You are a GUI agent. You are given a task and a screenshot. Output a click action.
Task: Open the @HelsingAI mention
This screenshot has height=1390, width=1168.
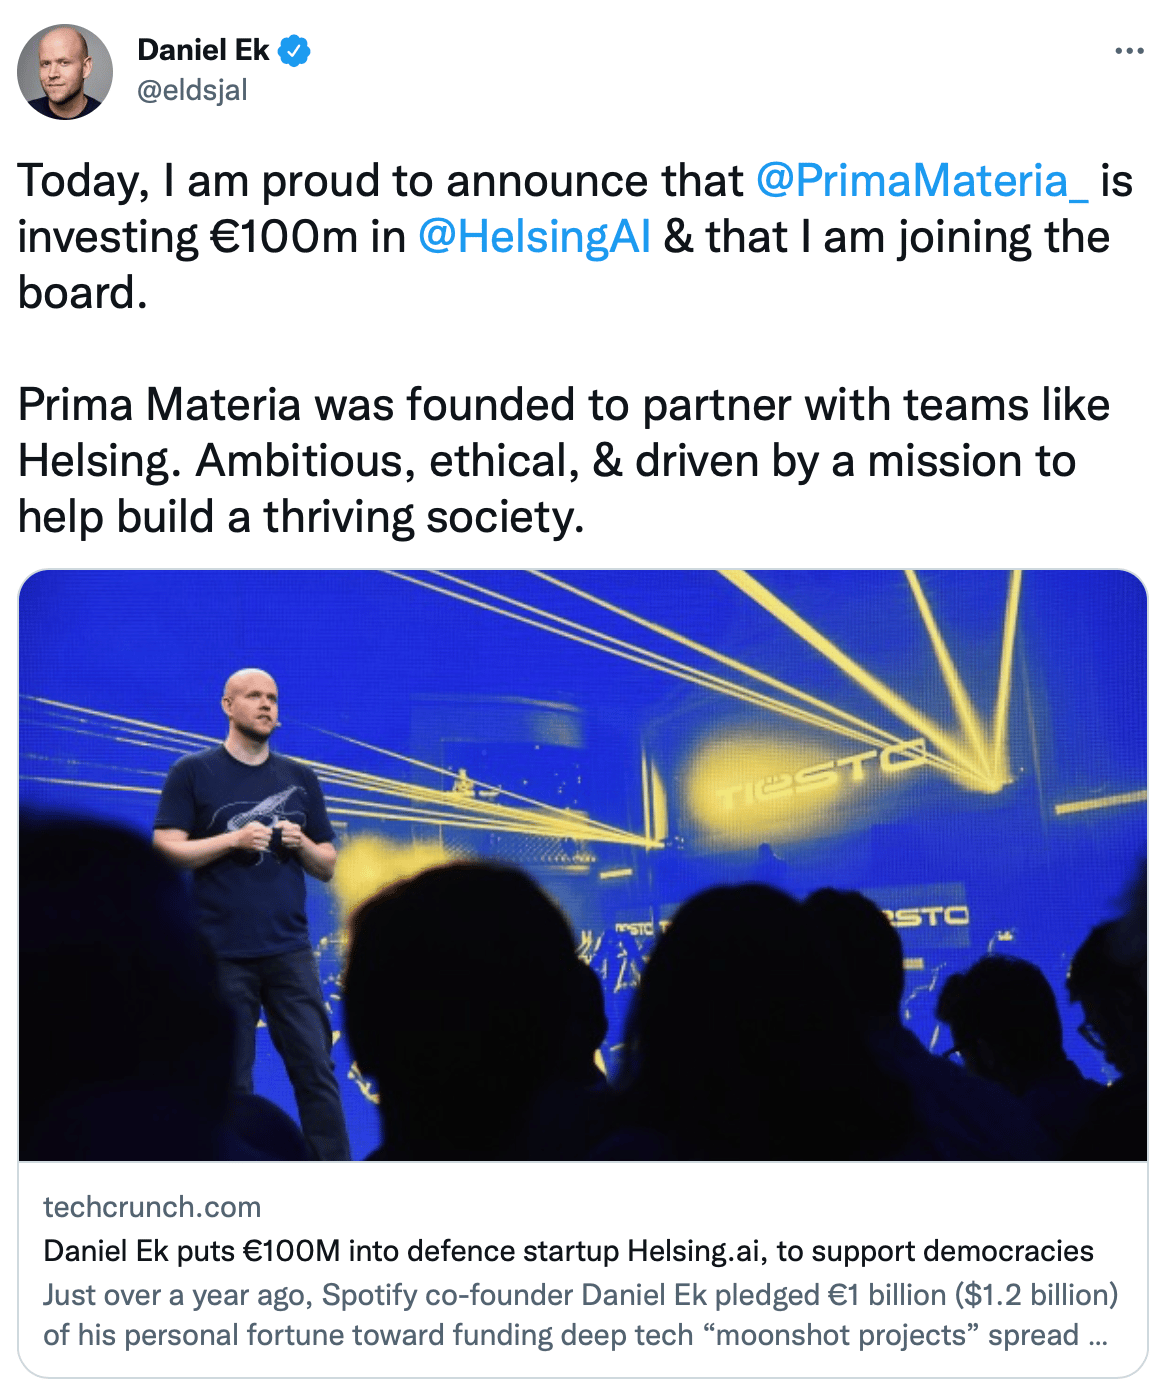[x=534, y=237]
